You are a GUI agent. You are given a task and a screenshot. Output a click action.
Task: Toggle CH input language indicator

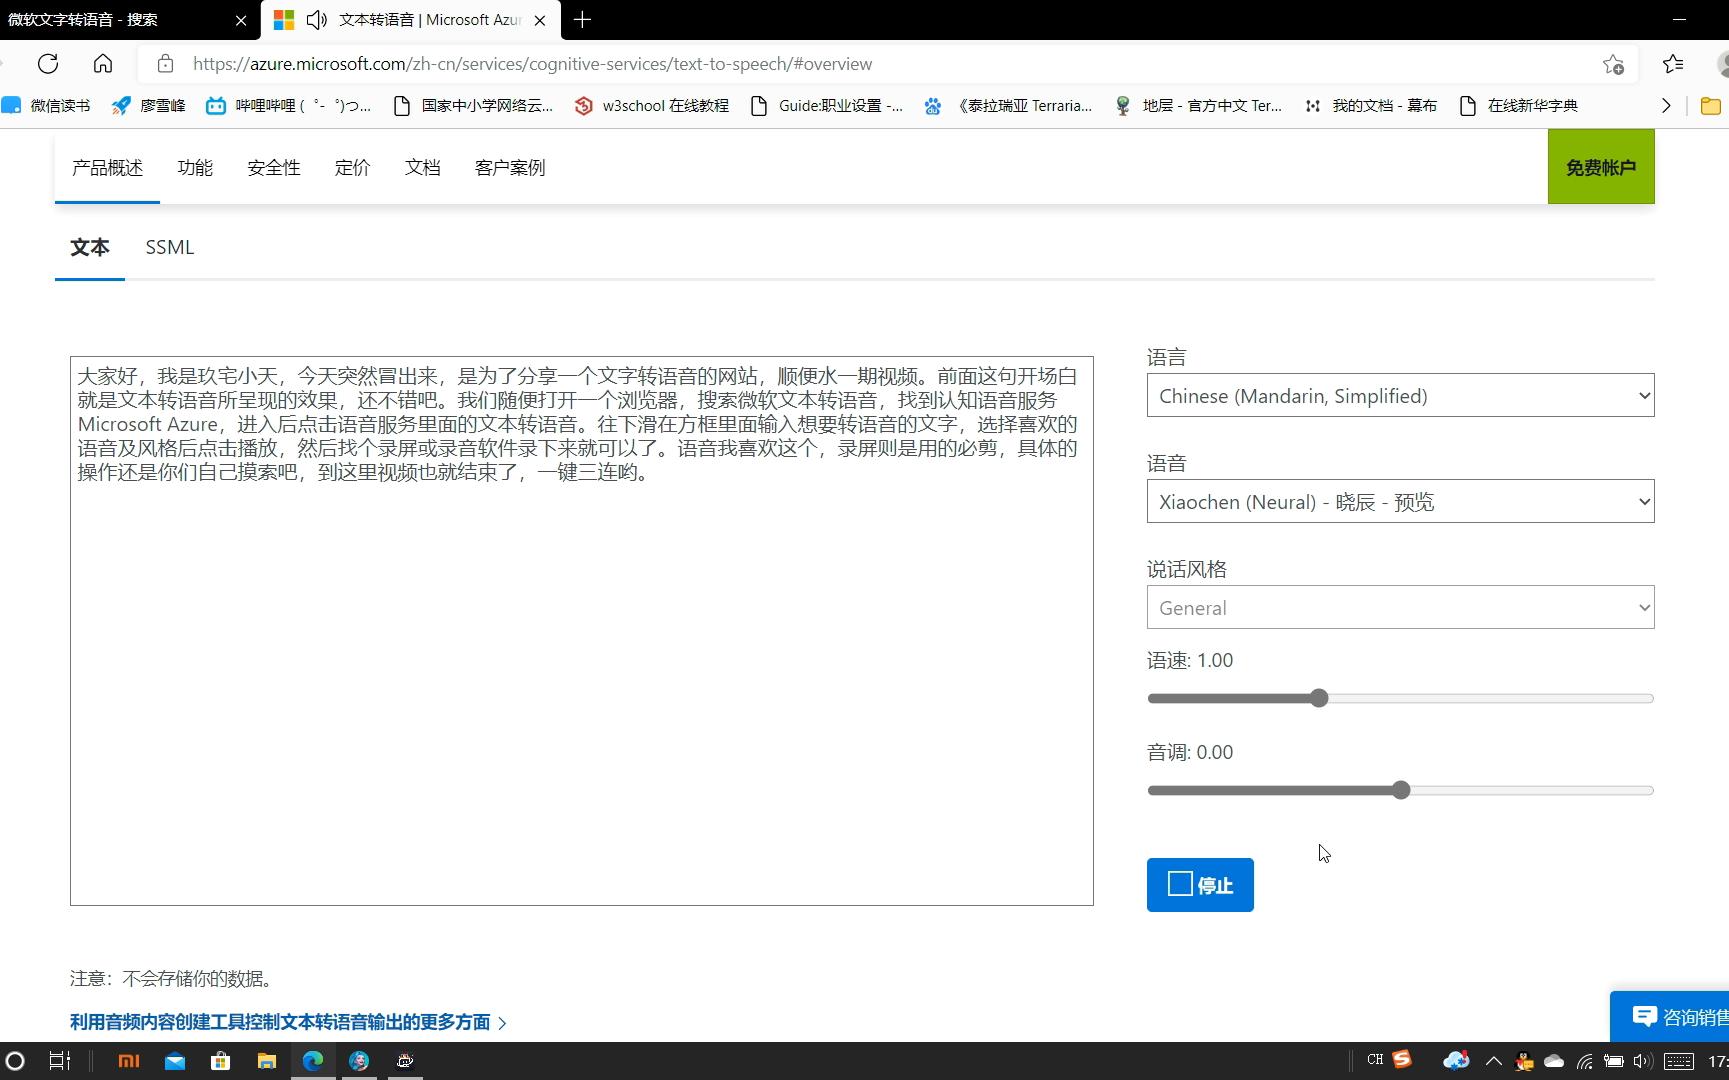click(x=1375, y=1060)
